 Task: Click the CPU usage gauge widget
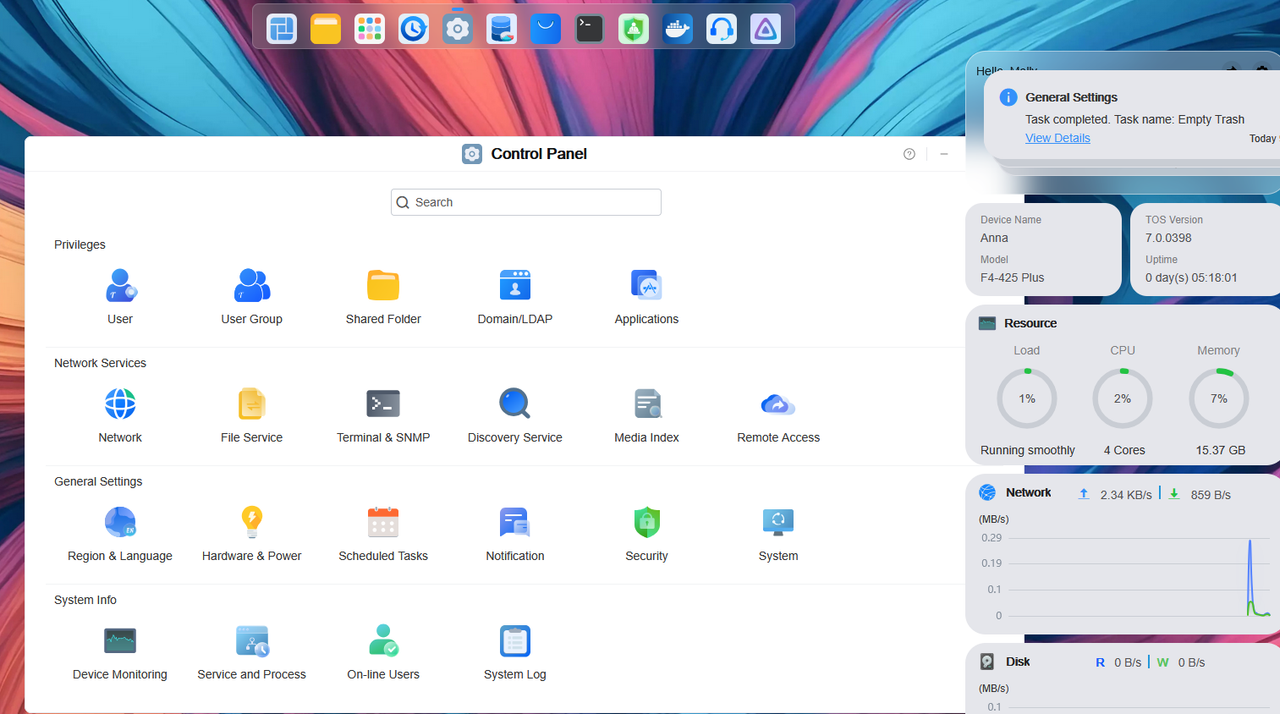tap(1122, 398)
